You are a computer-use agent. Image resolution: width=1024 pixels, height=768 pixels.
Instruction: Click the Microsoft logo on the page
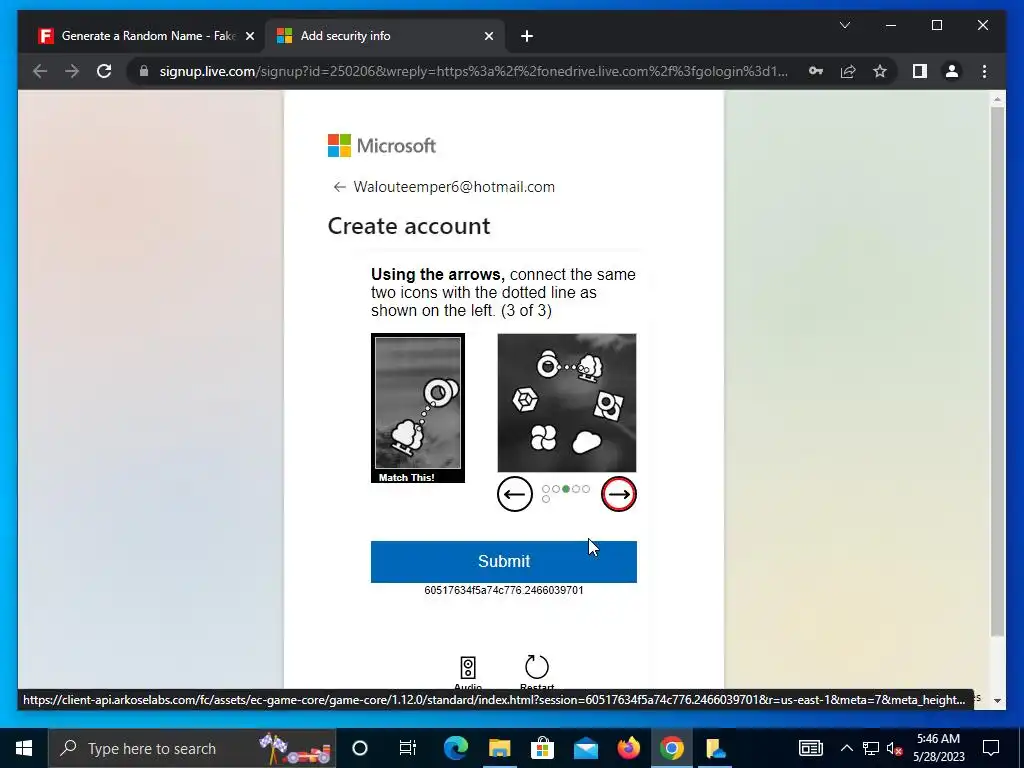(x=381, y=146)
